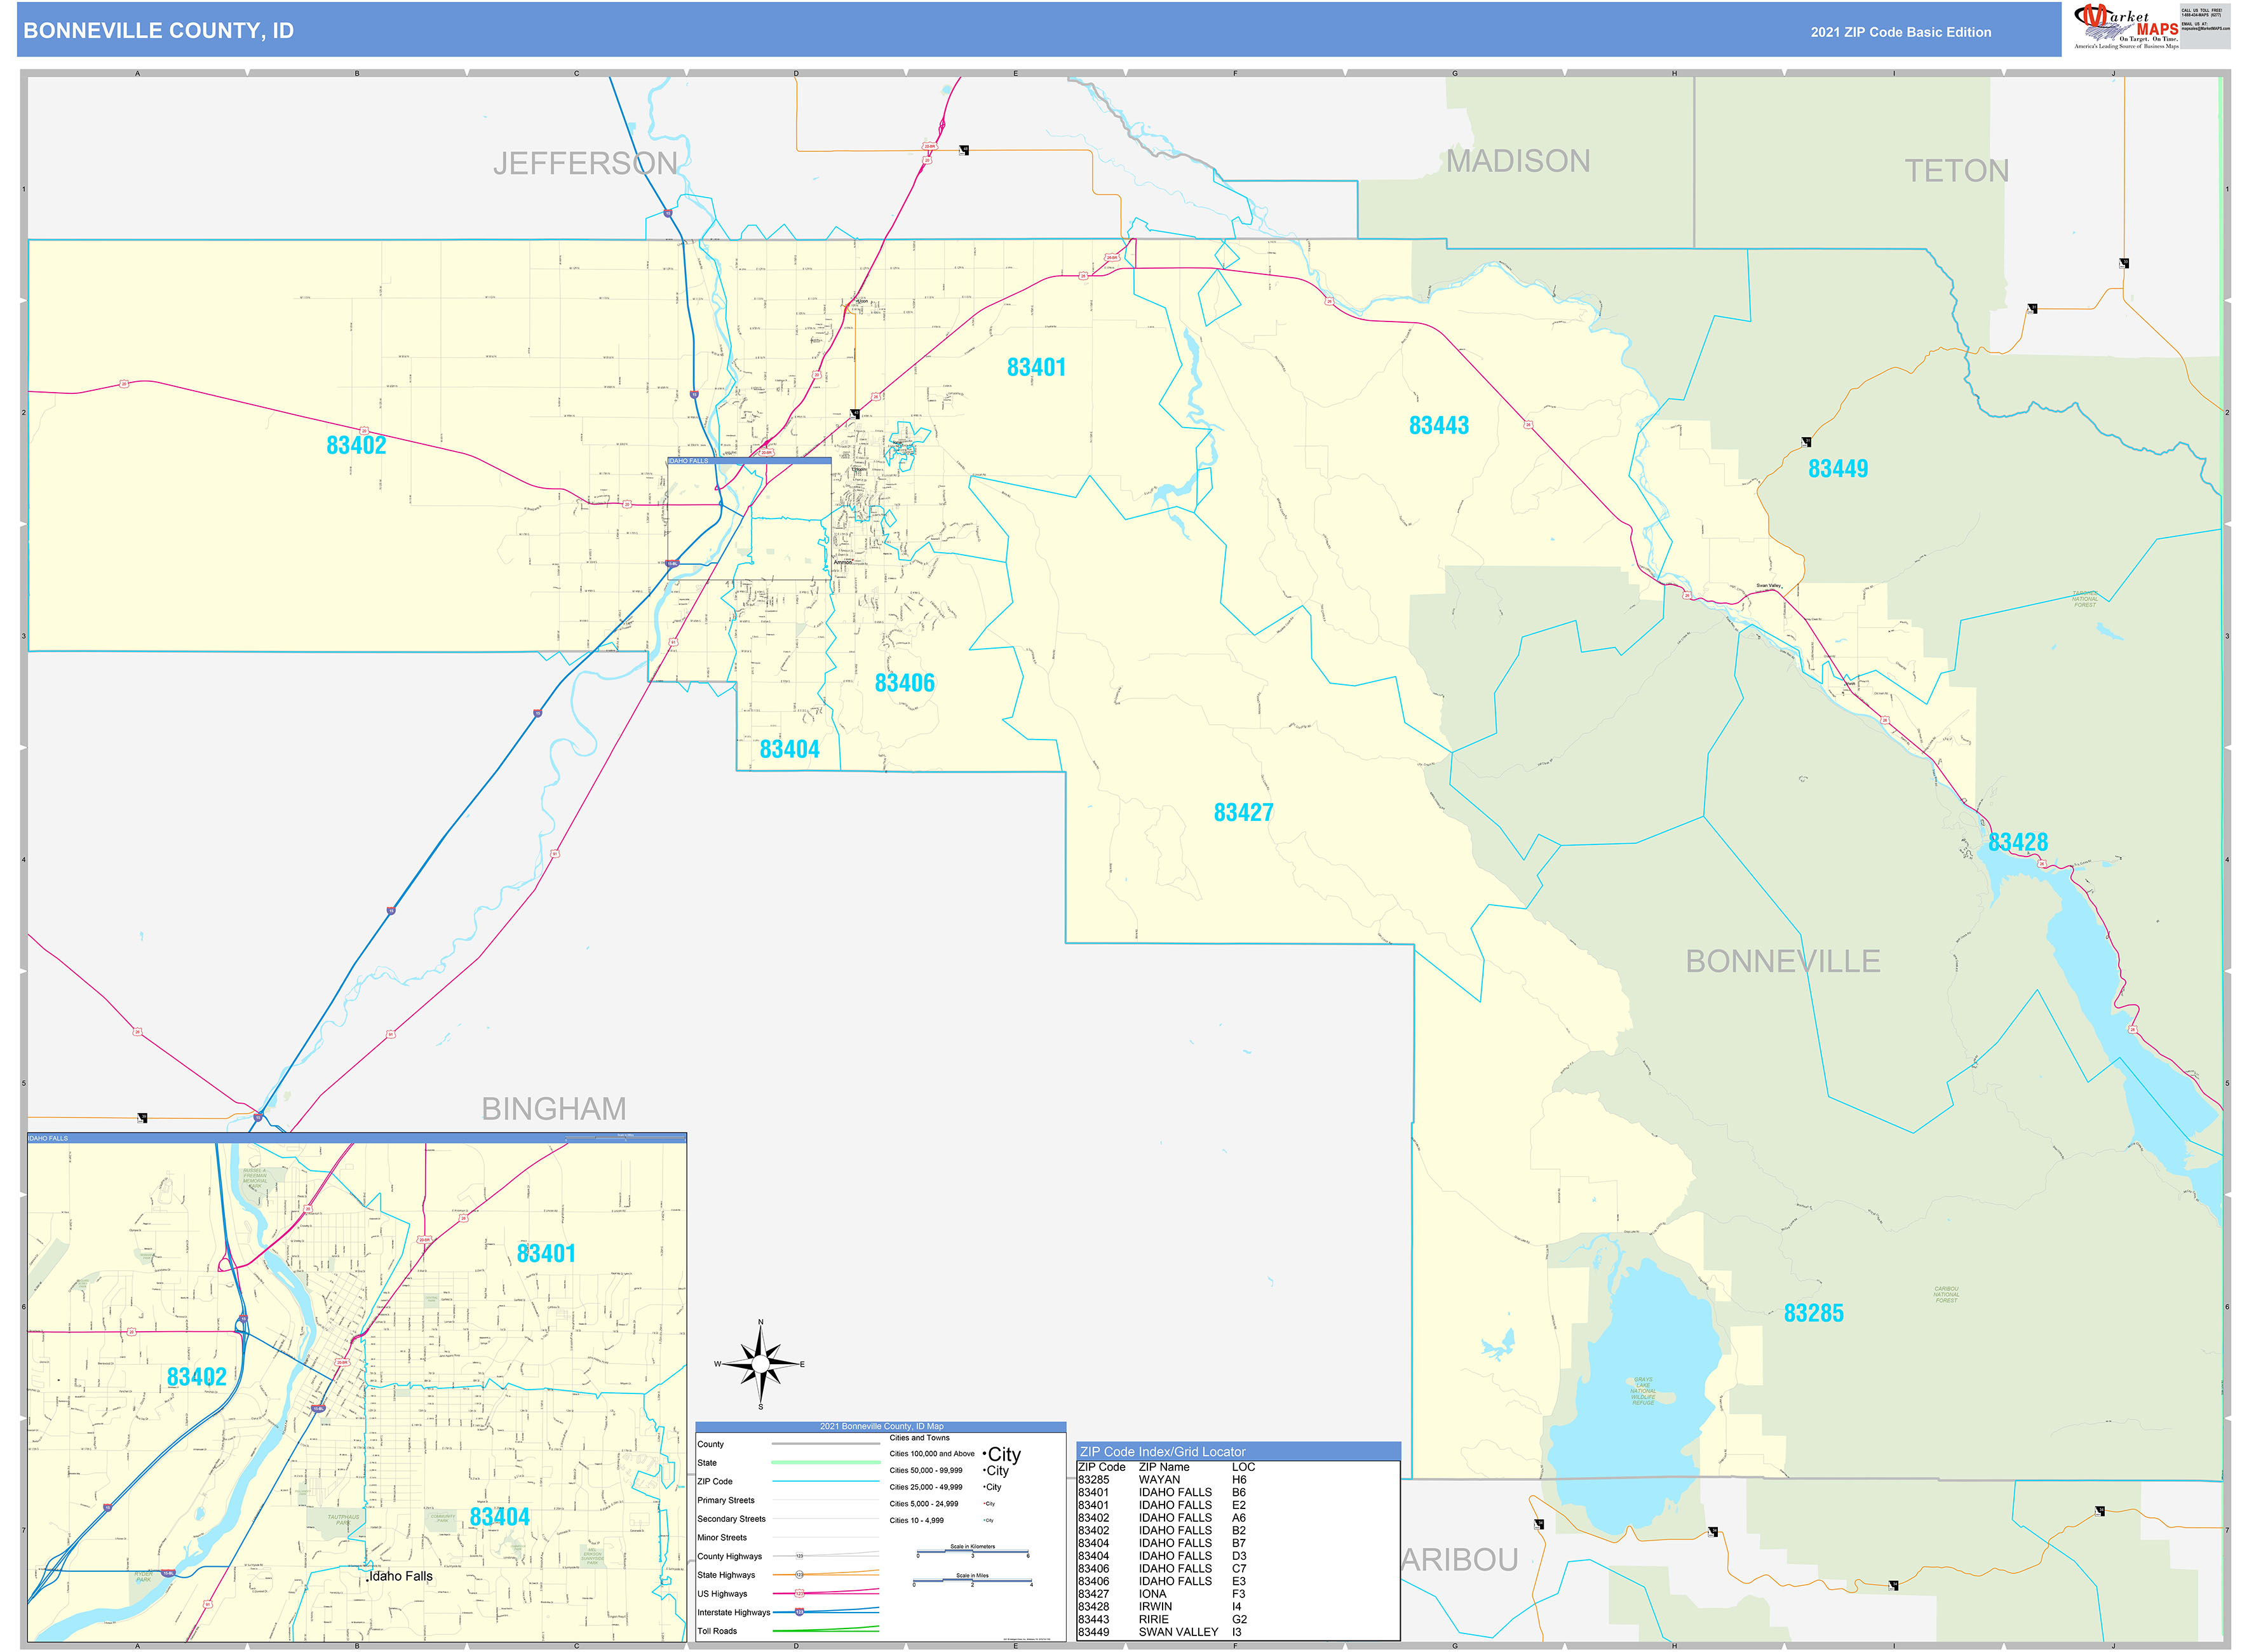Click the State Highways route marker in legend
This screenshot has width=2242, height=1652.
tap(800, 1575)
